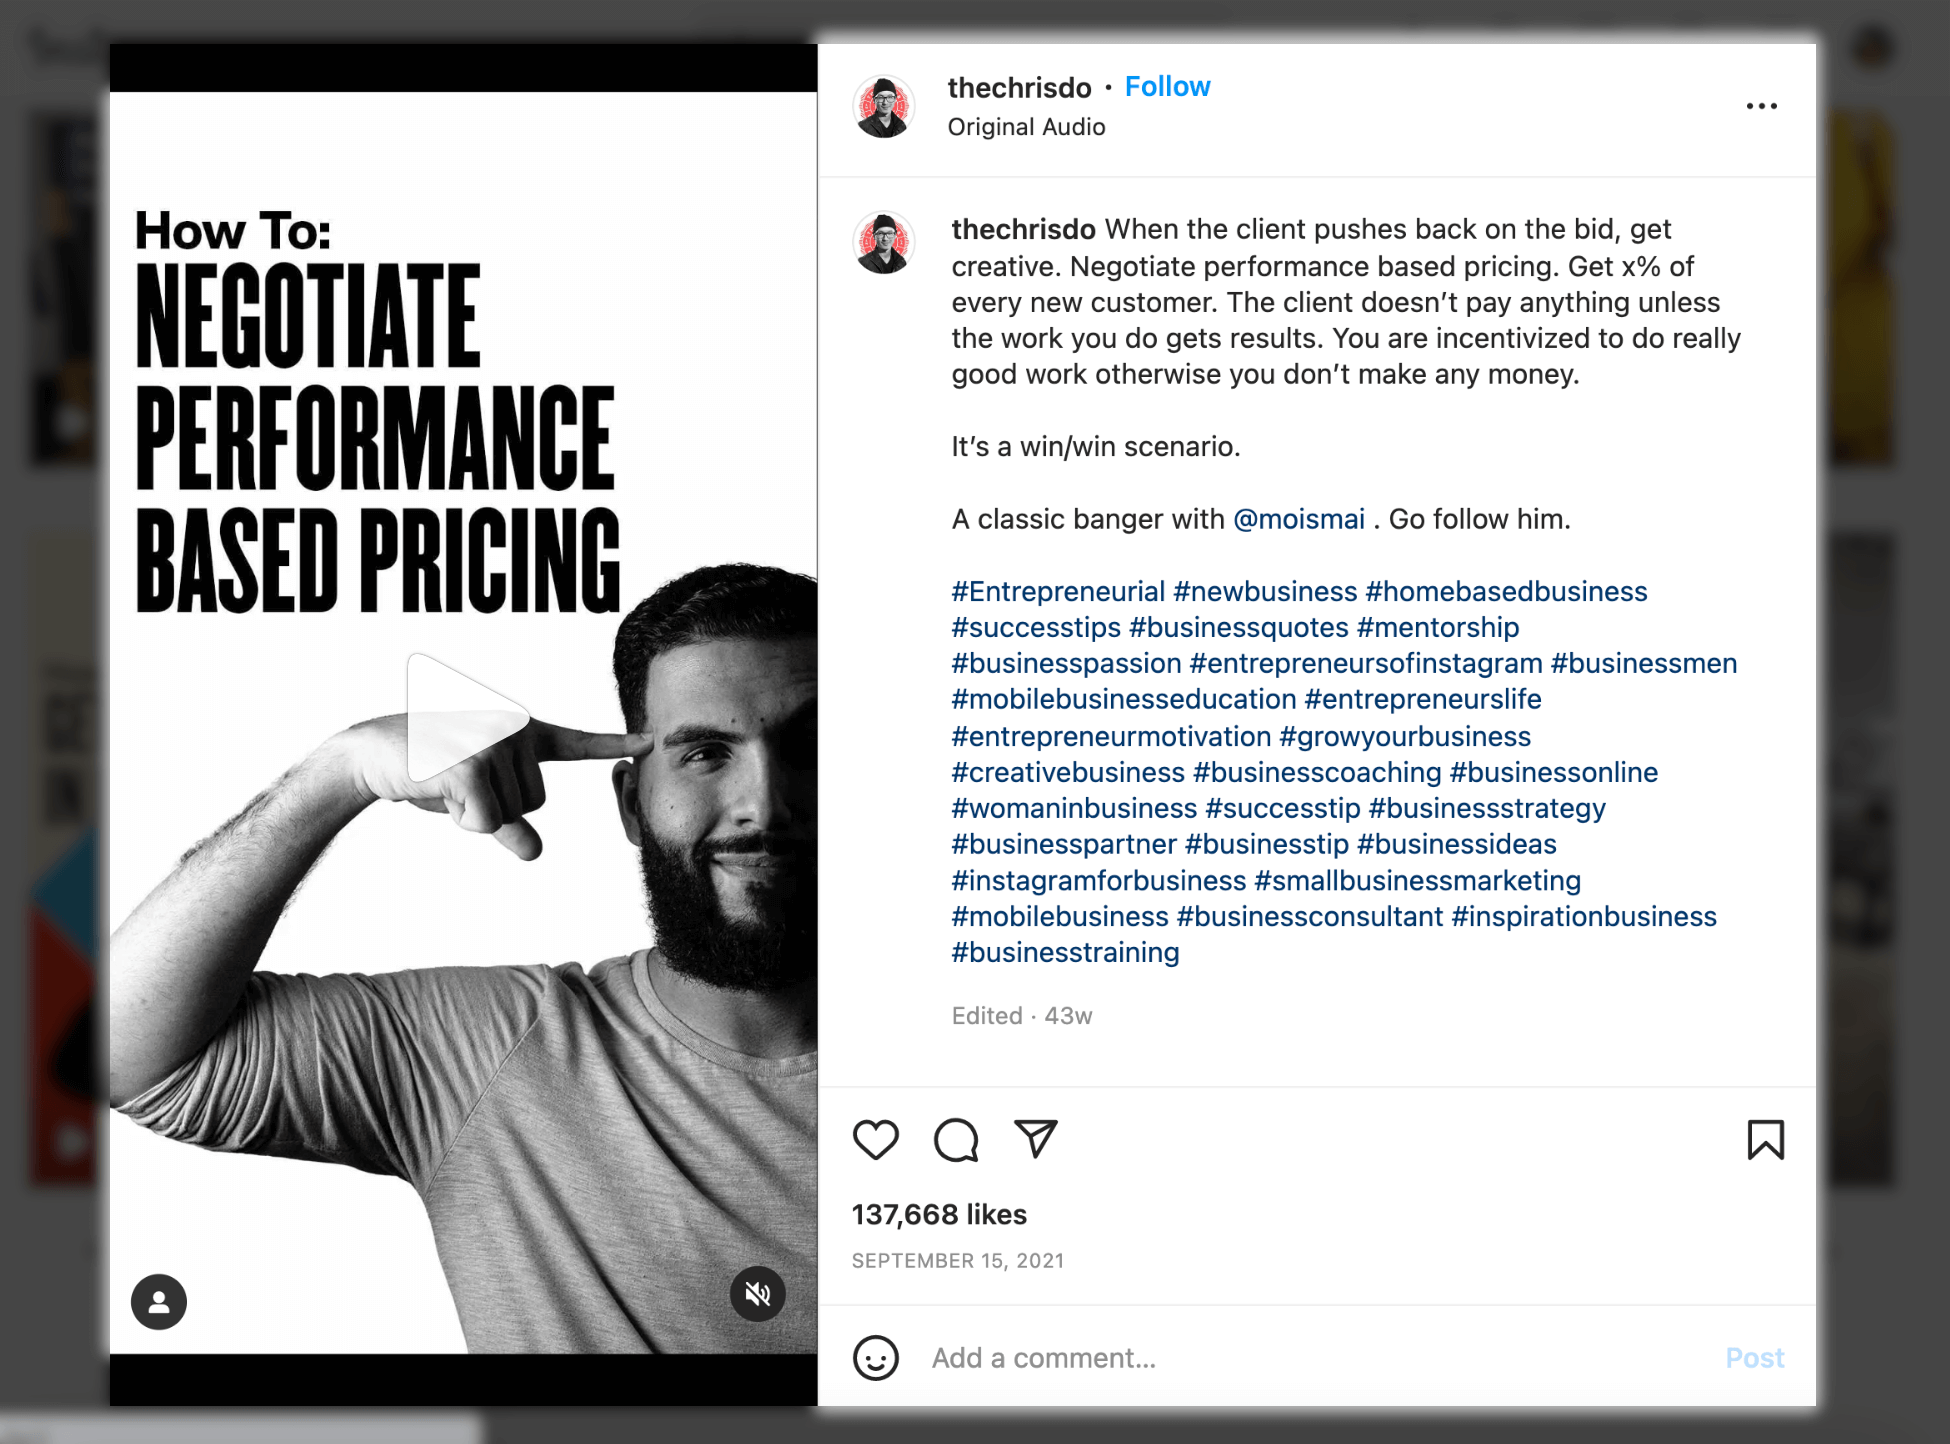Click the Follow link
1950x1444 pixels.
click(x=1168, y=87)
